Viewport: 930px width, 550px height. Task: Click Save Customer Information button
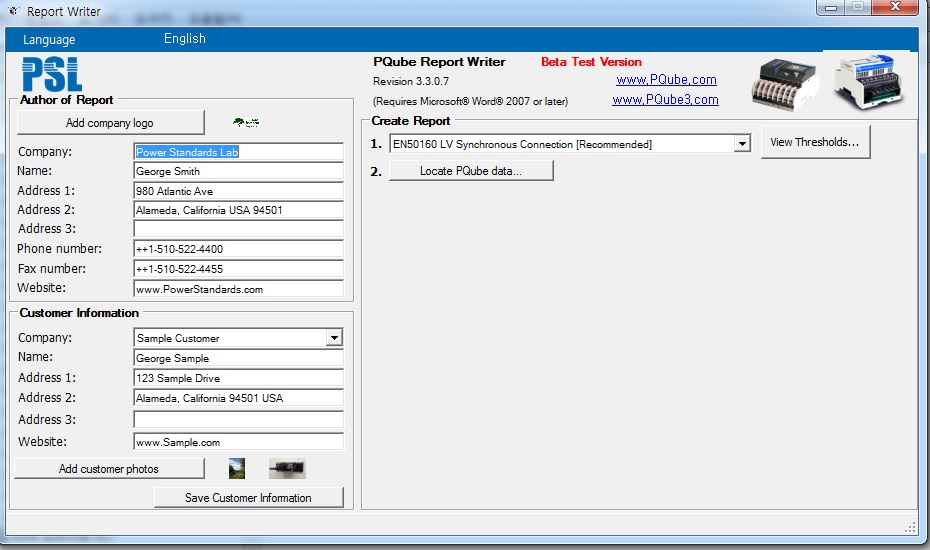click(249, 498)
